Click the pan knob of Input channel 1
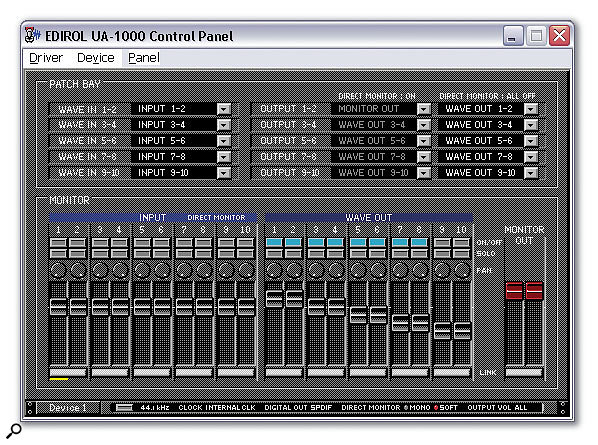Viewport: 598px width, 445px height. tap(58, 270)
